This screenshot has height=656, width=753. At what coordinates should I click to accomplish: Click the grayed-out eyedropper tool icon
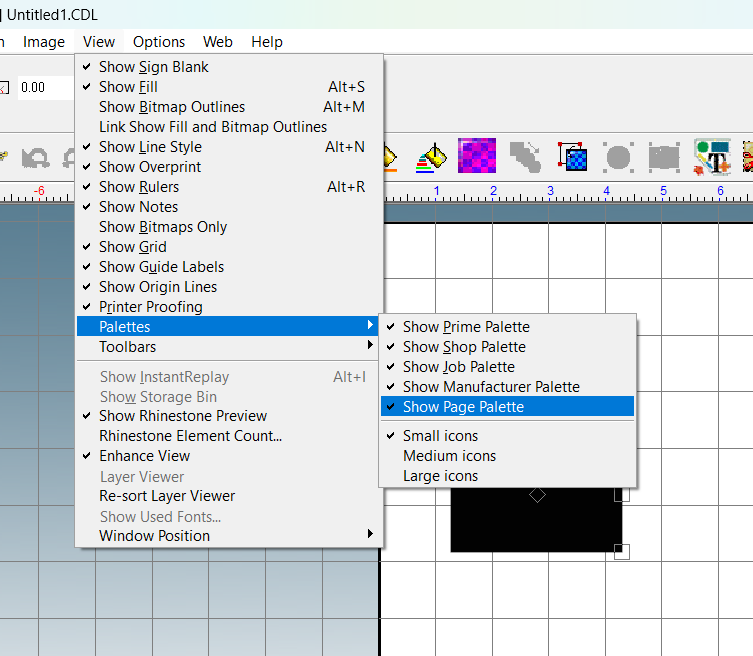(x=525, y=157)
